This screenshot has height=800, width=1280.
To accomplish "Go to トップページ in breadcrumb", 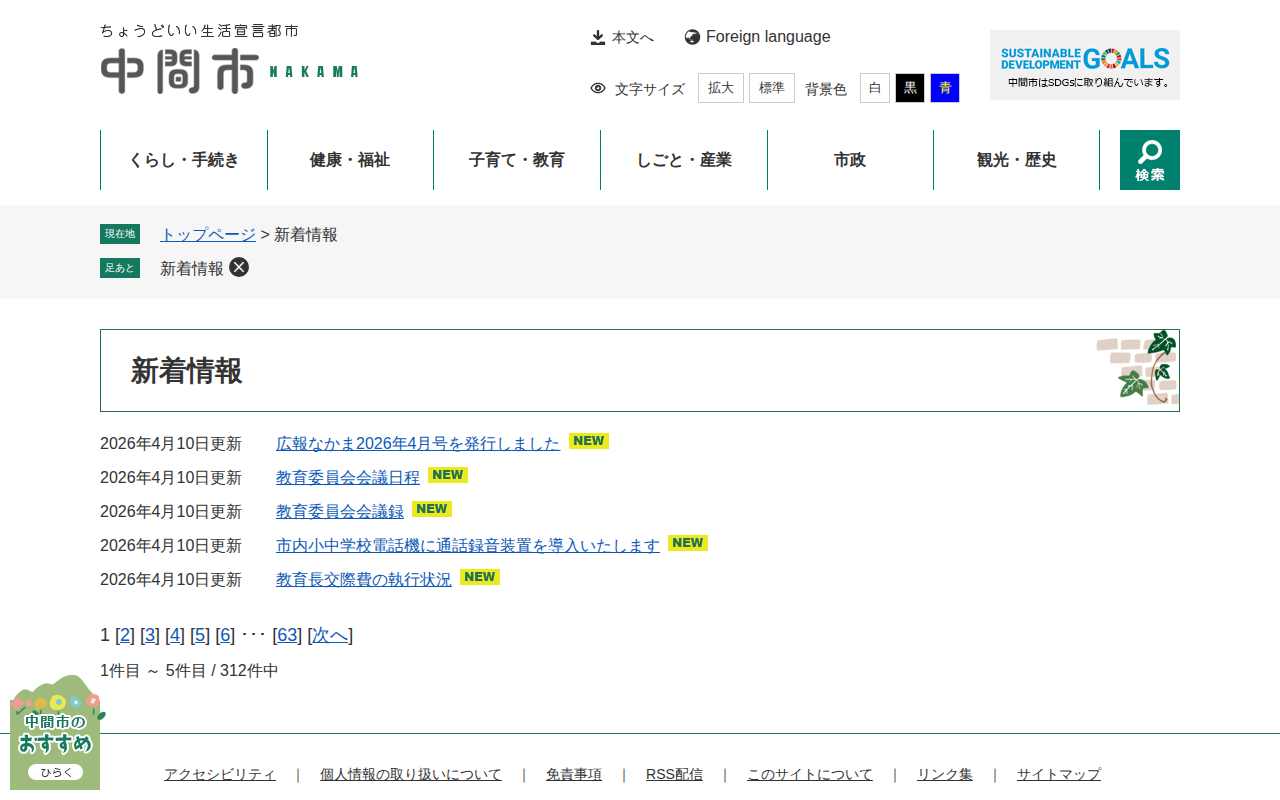I will click(x=208, y=235).
